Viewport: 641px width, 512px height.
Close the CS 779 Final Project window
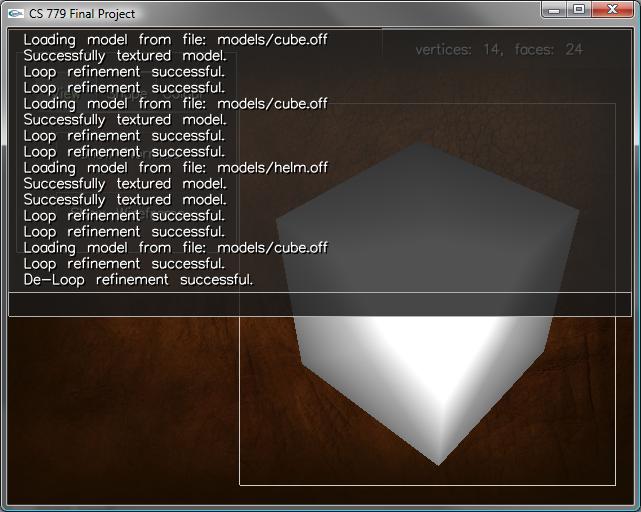coord(612,9)
